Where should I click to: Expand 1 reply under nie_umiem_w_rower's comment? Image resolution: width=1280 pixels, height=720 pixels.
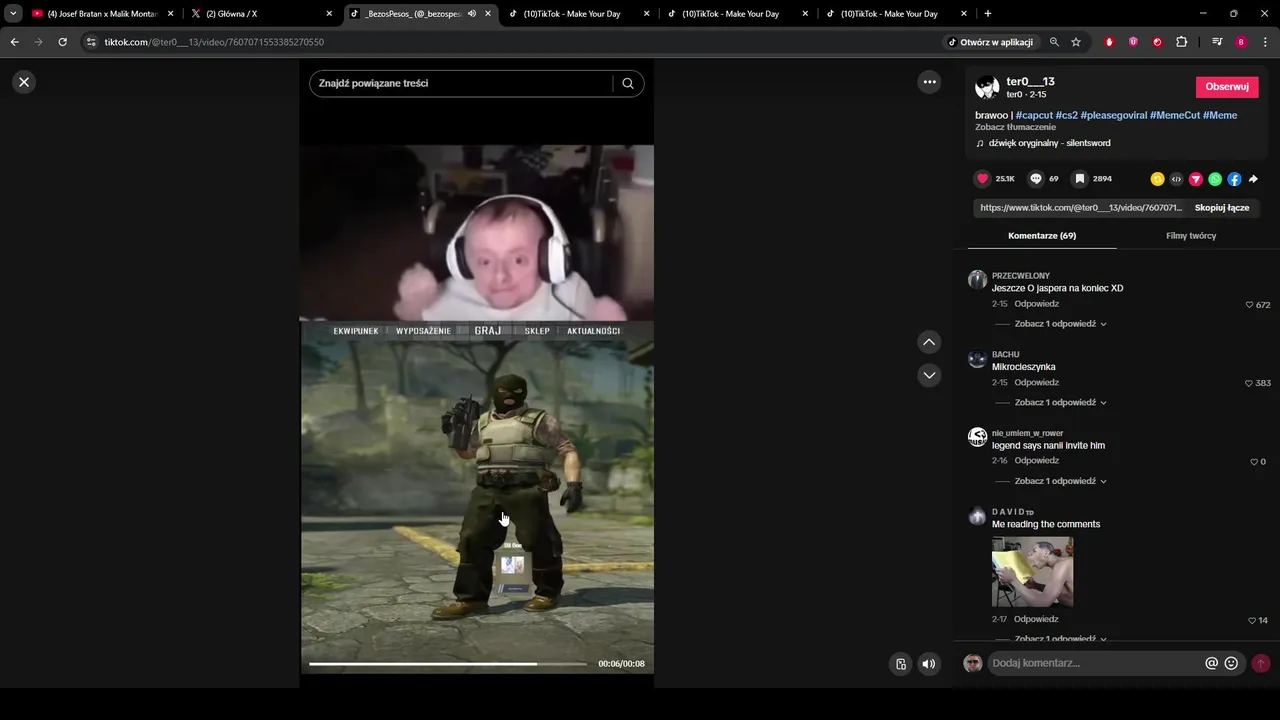coord(1060,481)
